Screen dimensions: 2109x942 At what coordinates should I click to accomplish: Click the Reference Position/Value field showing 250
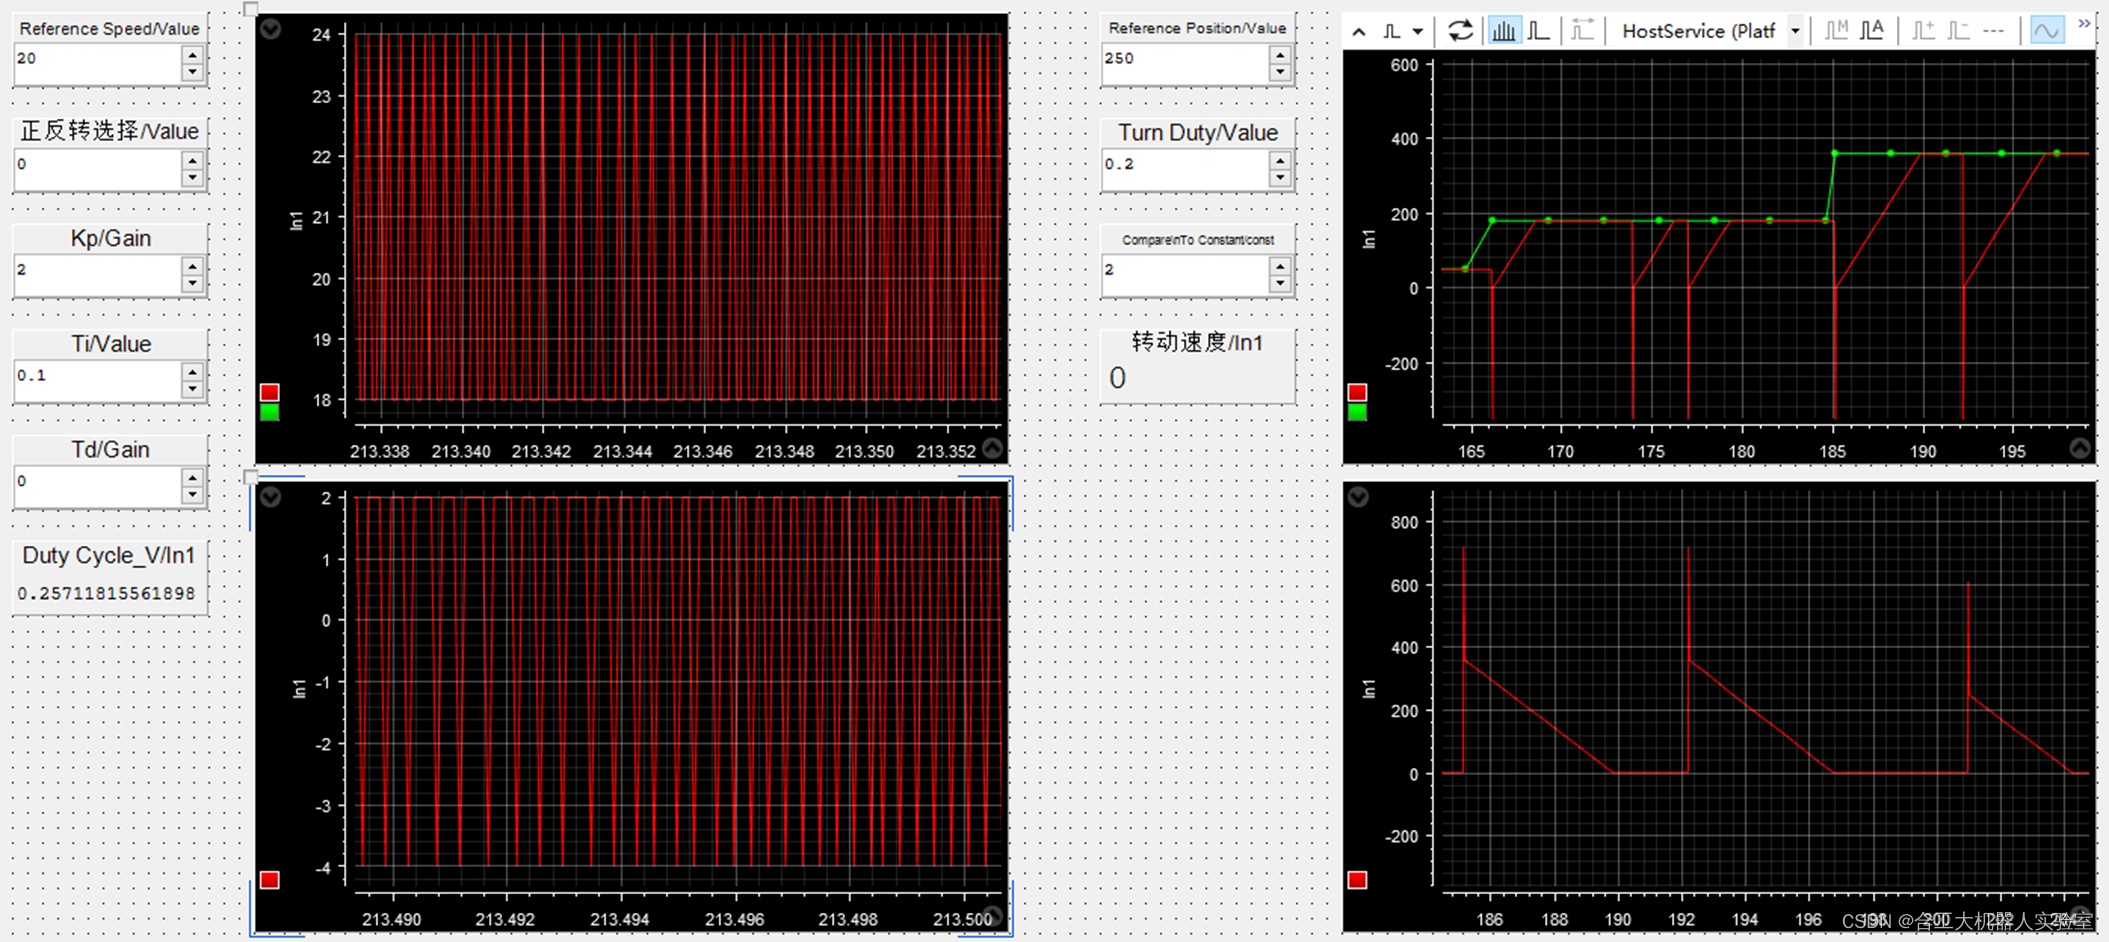click(x=1185, y=64)
